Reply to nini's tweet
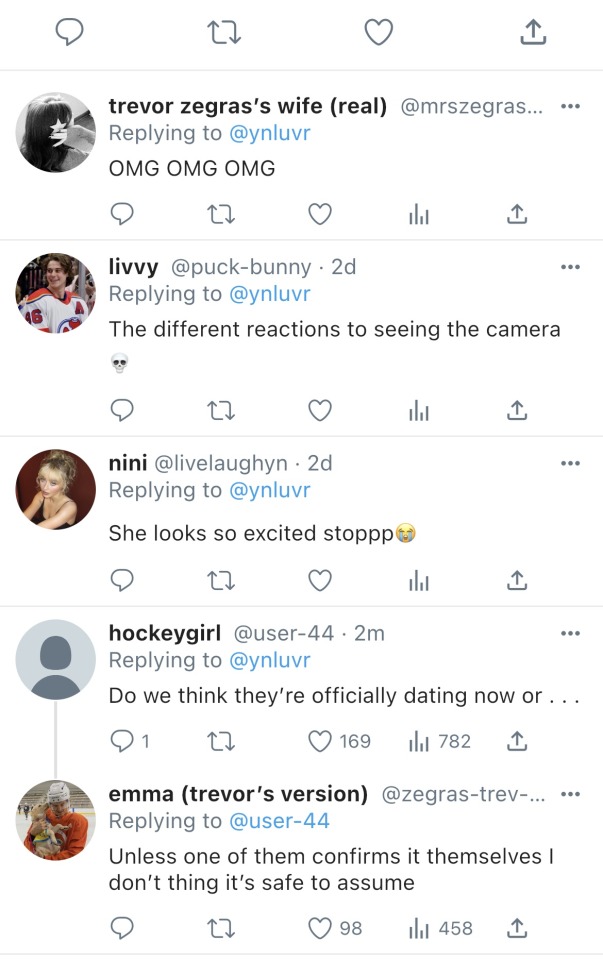 click(122, 580)
